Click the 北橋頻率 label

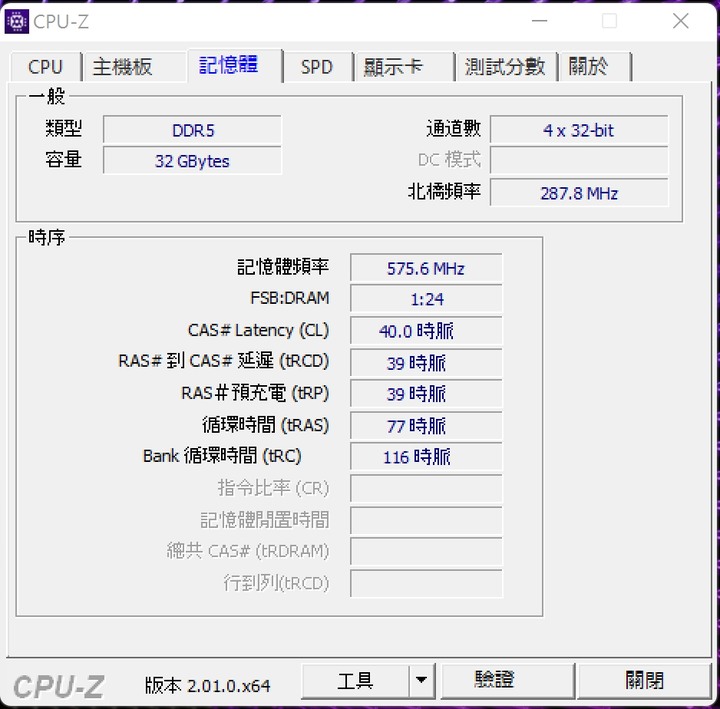point(444,191)
